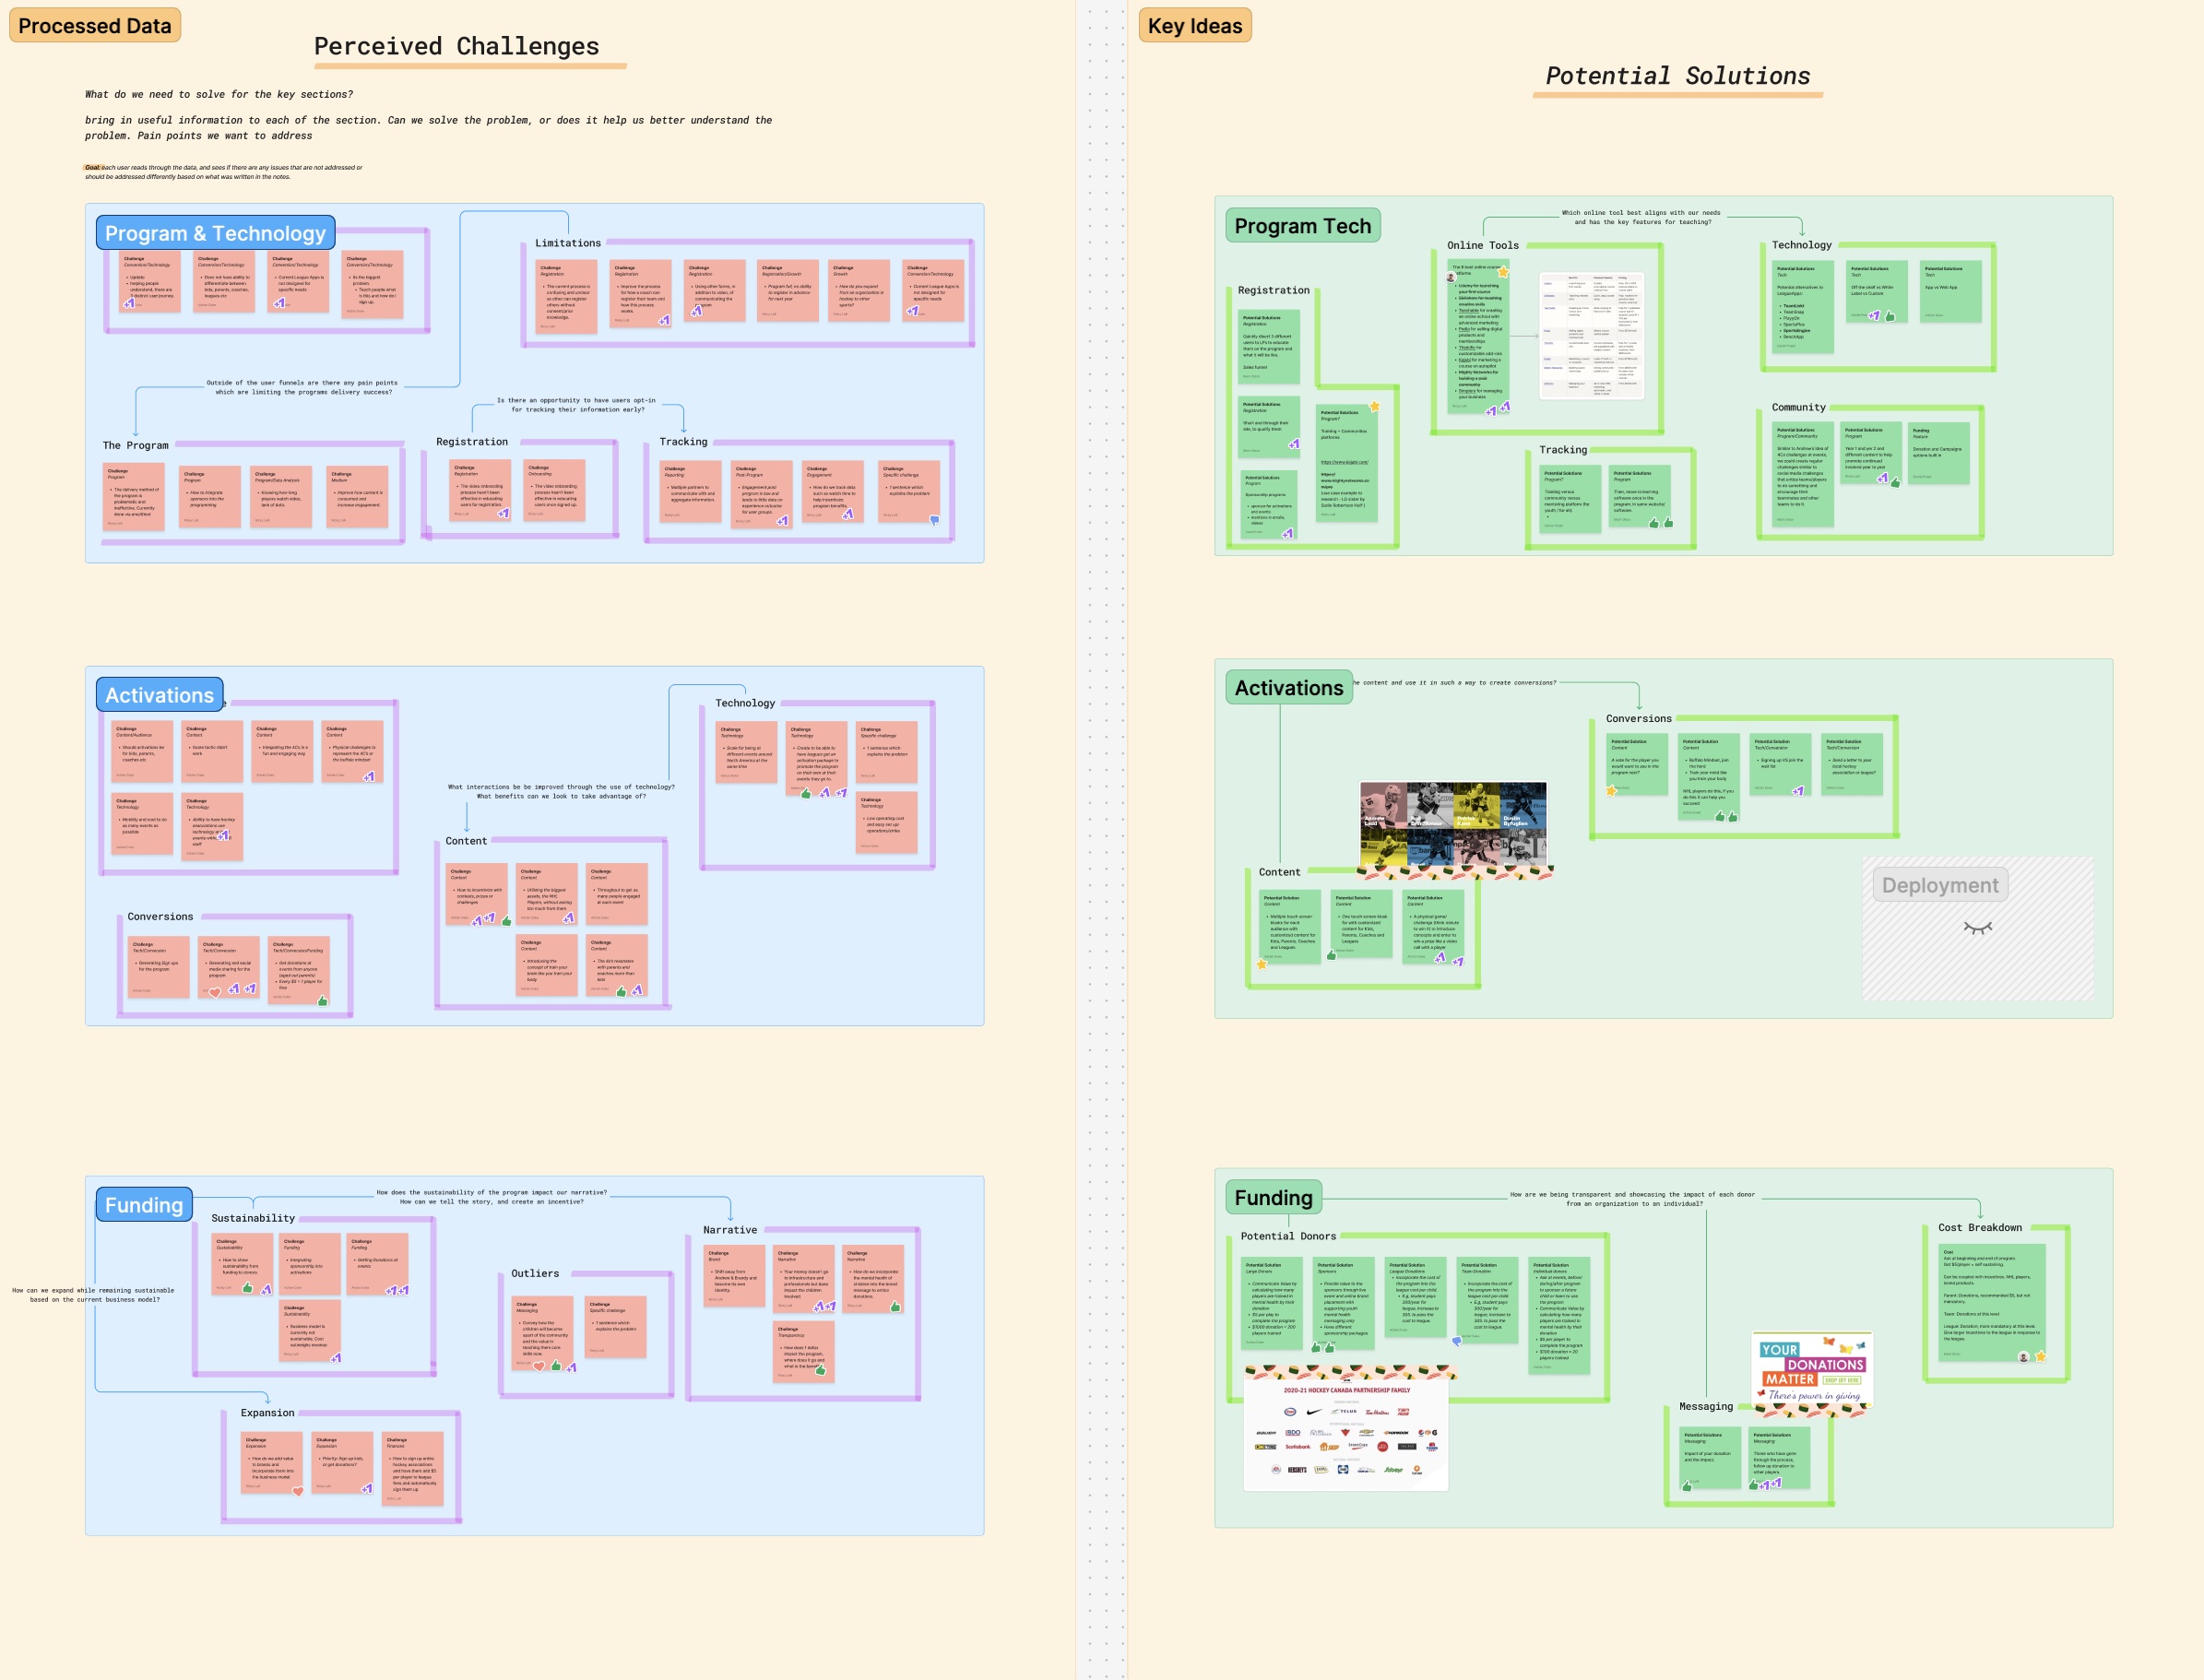Click the Potential Donors group heading
This screenshot has height=1680, width=2204.
[x=1288, y=1236]
